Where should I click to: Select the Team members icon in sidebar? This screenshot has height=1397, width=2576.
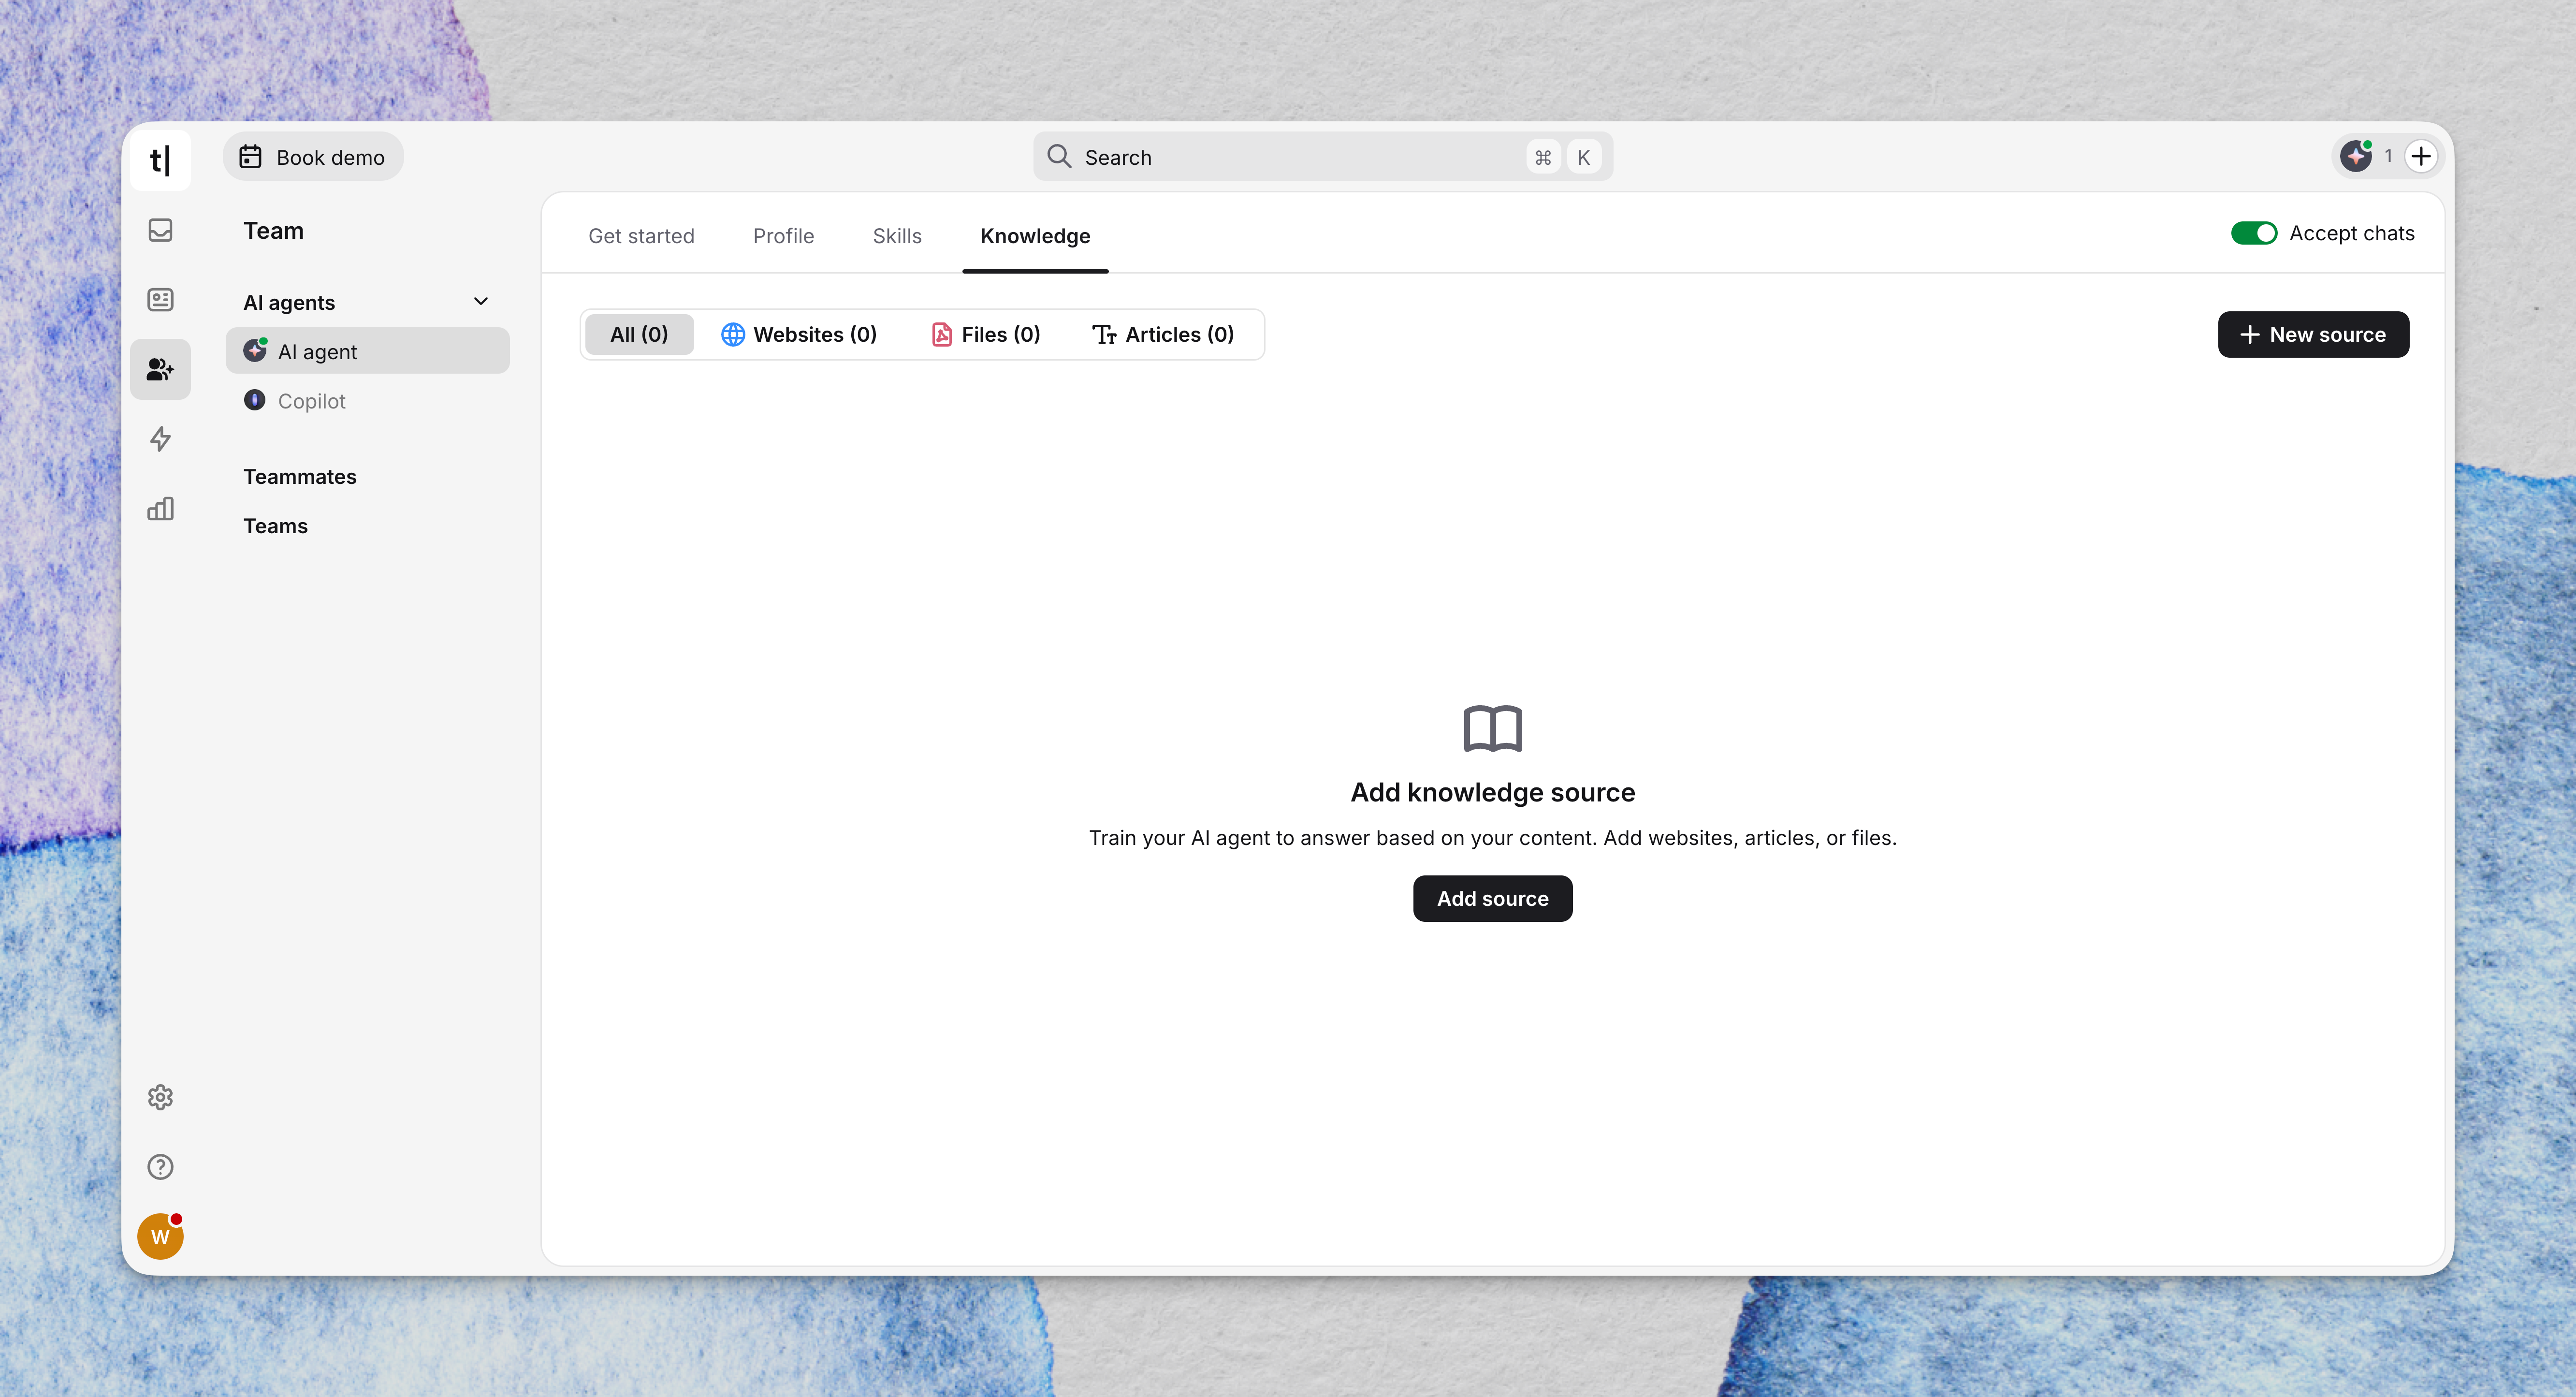[x=160, y=370]
